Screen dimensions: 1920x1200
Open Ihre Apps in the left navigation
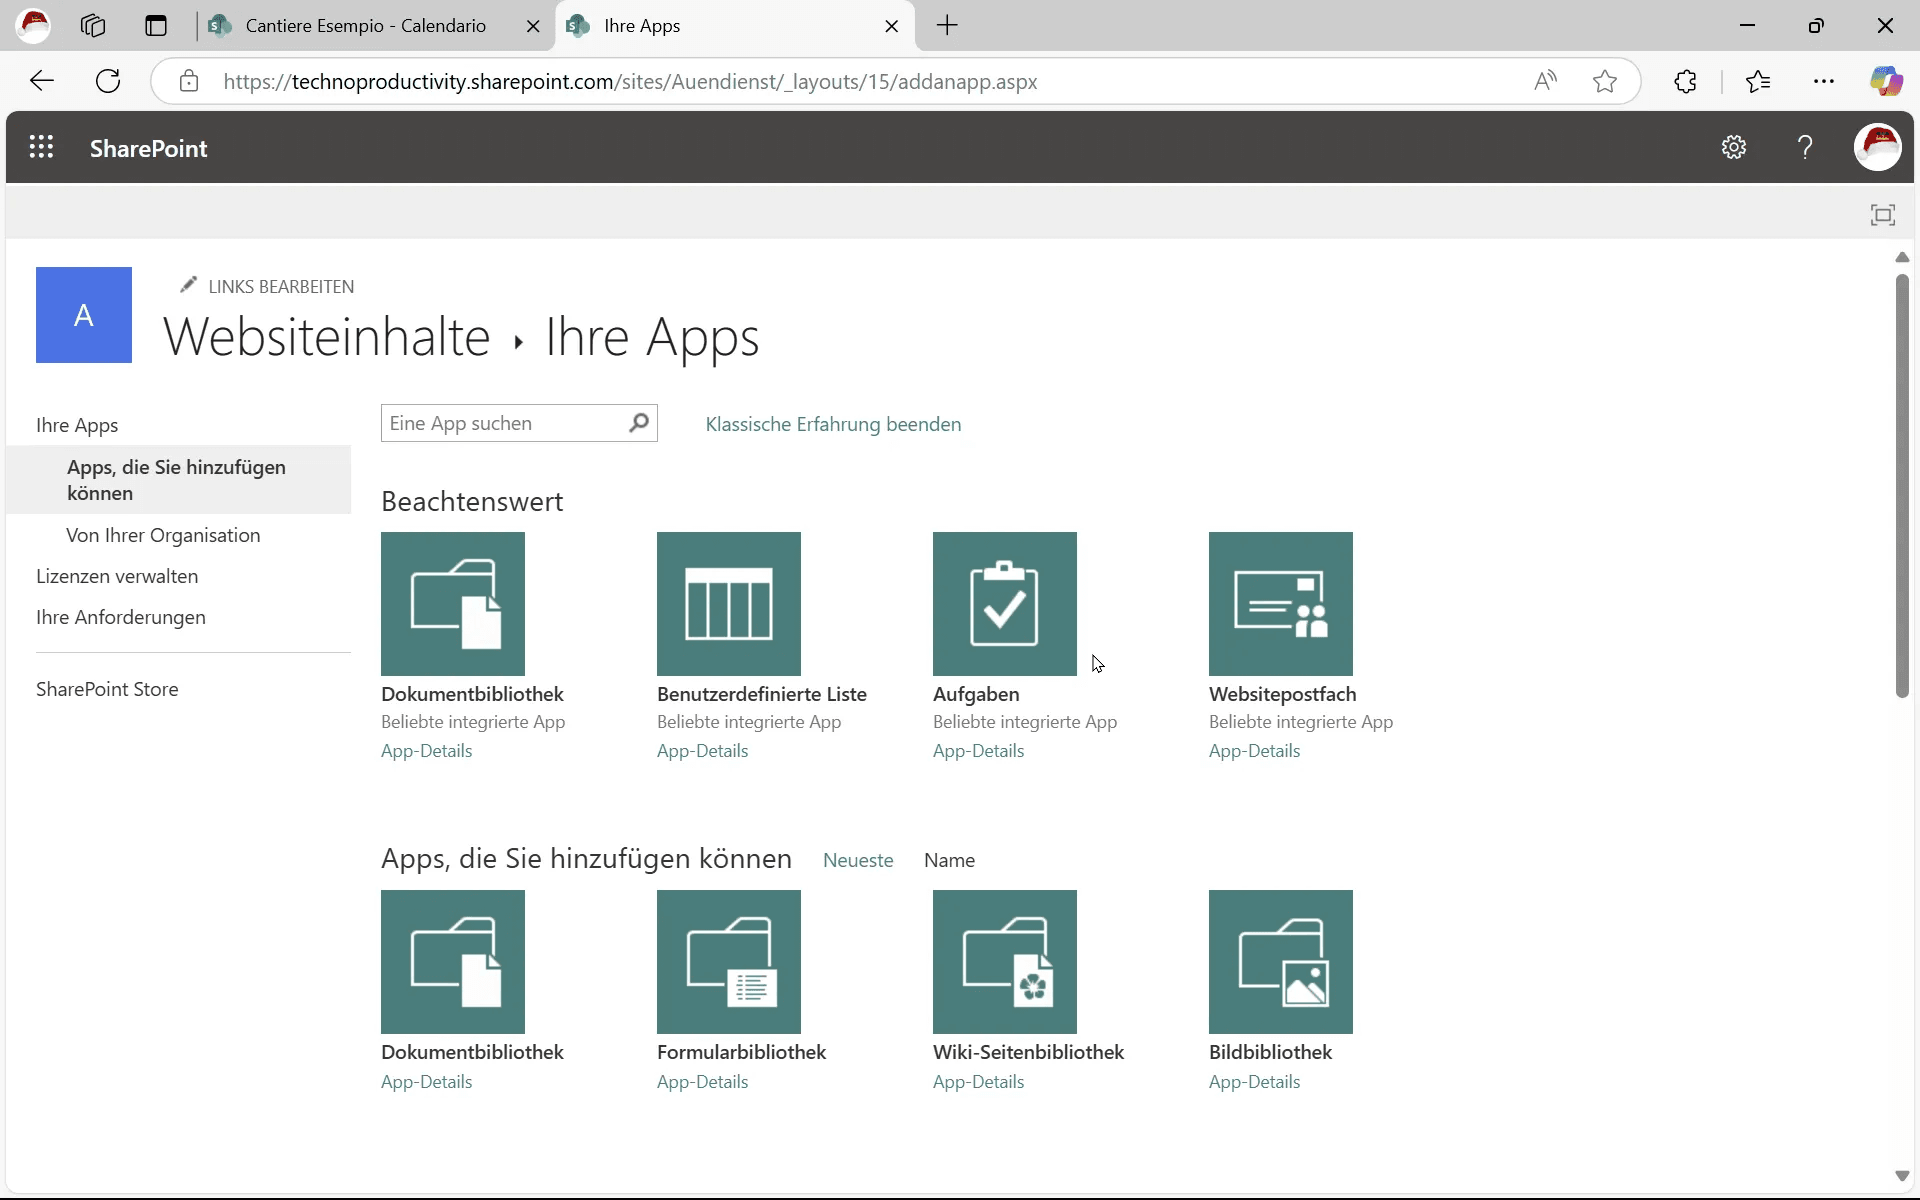click(x=77, y=425)
